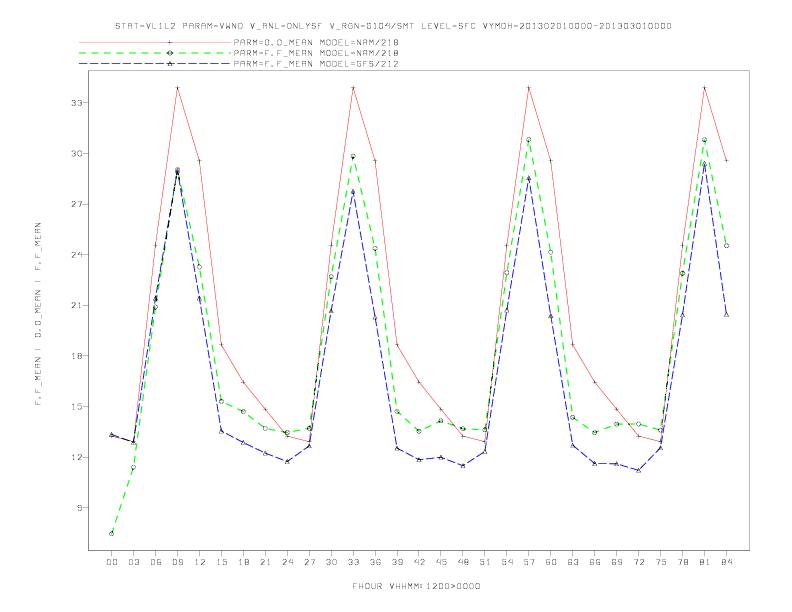Click x-axis tick label 15
792x612 pixels.
coord(221,562)
